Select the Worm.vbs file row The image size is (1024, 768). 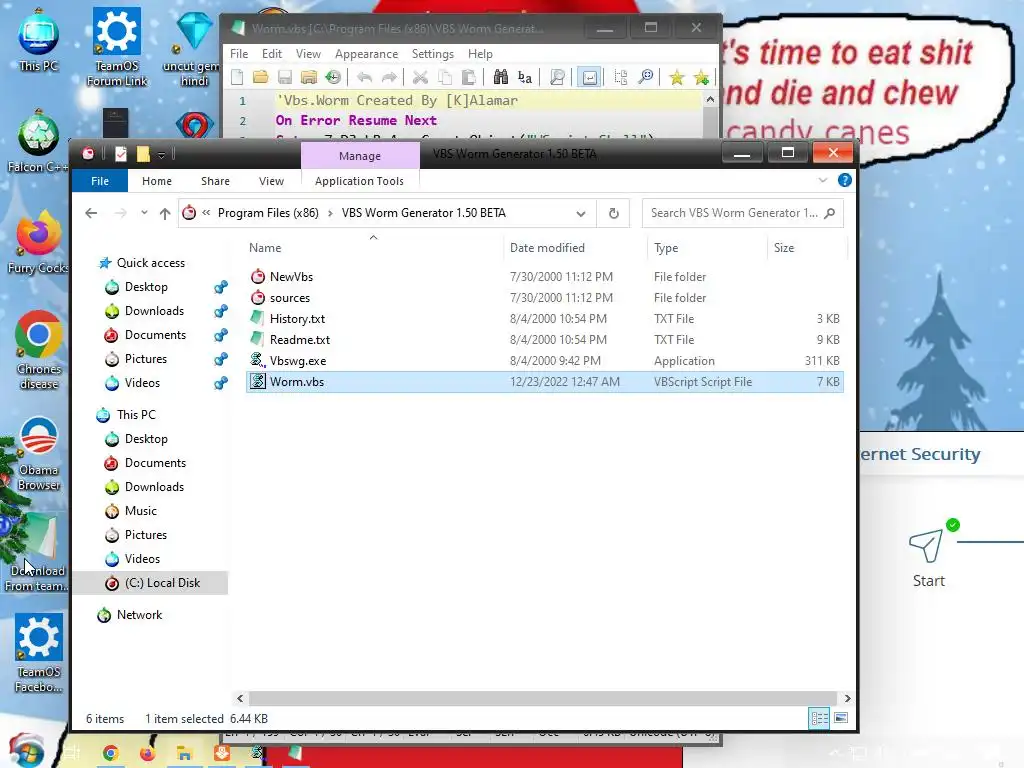click(545, 382)
